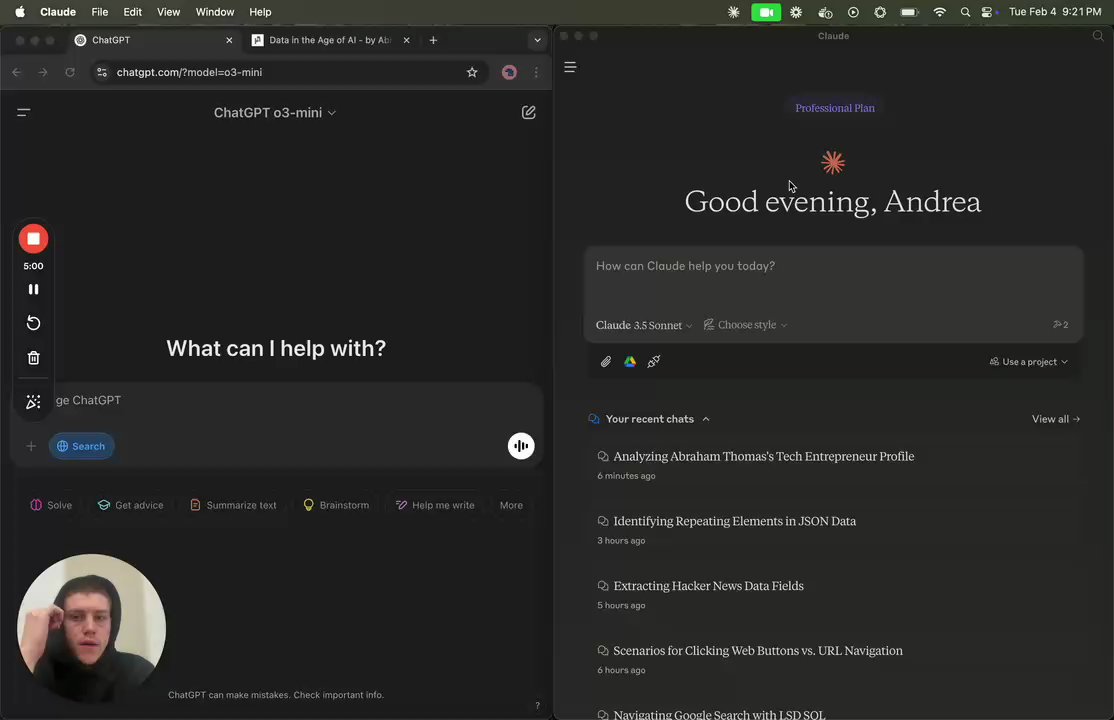Open View all recent chats link
The height and width of the screenshot is (720, 1114).
click(1056, 419)
